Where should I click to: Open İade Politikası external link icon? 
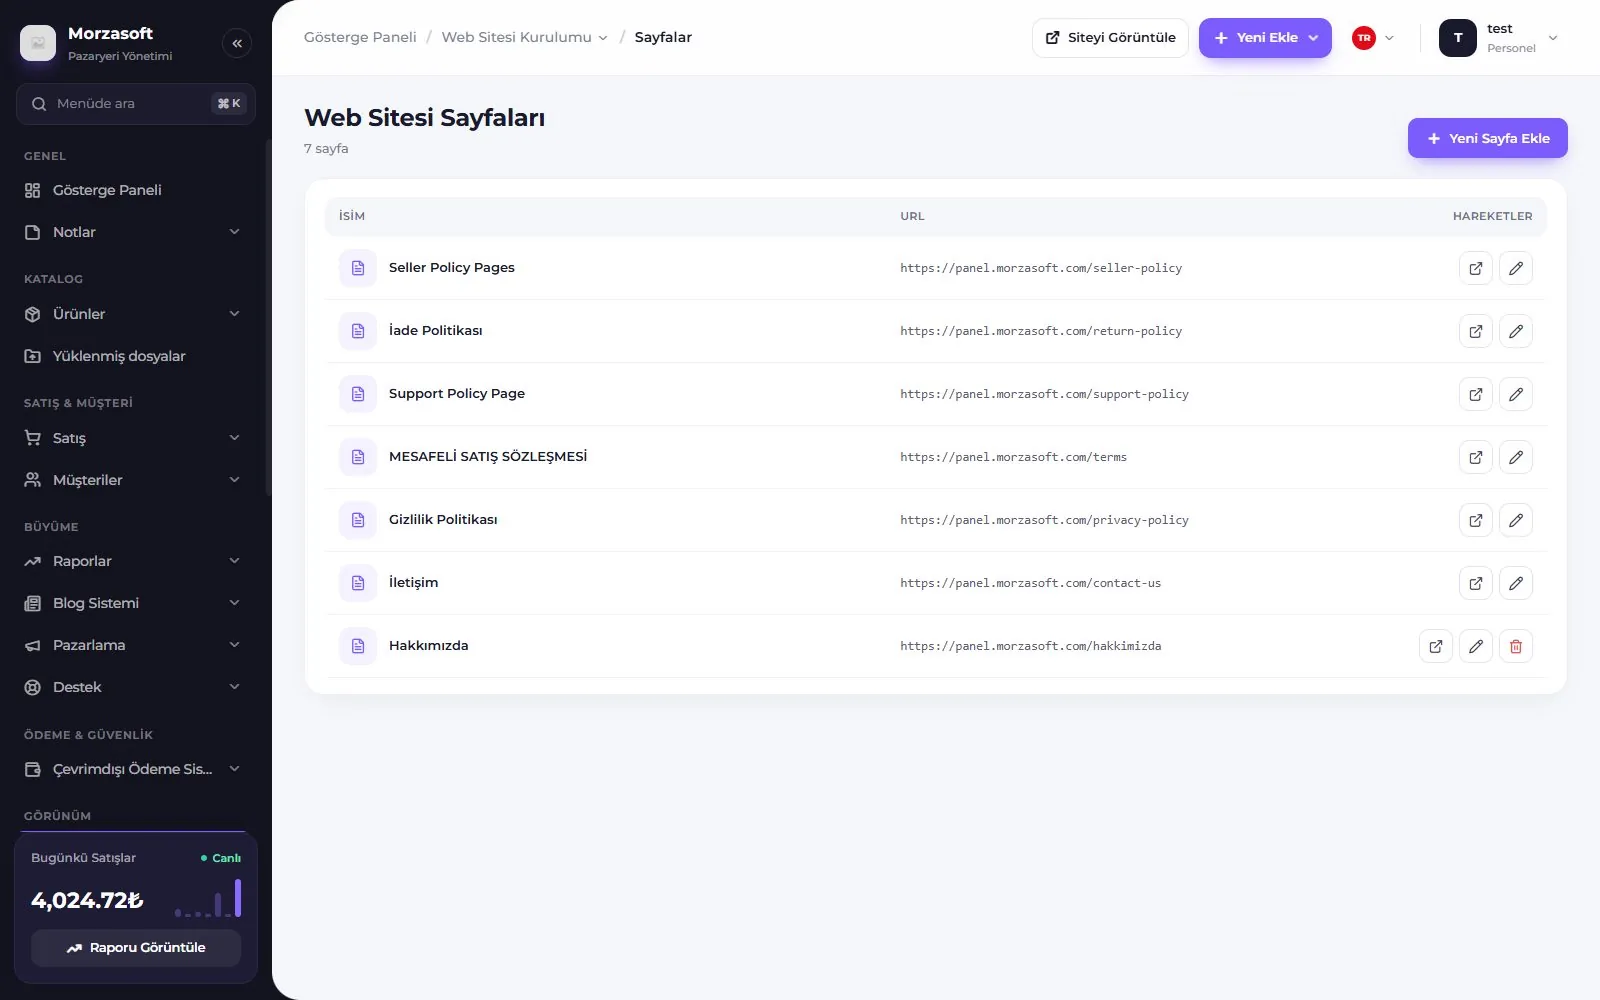(x=1476, y=331)
